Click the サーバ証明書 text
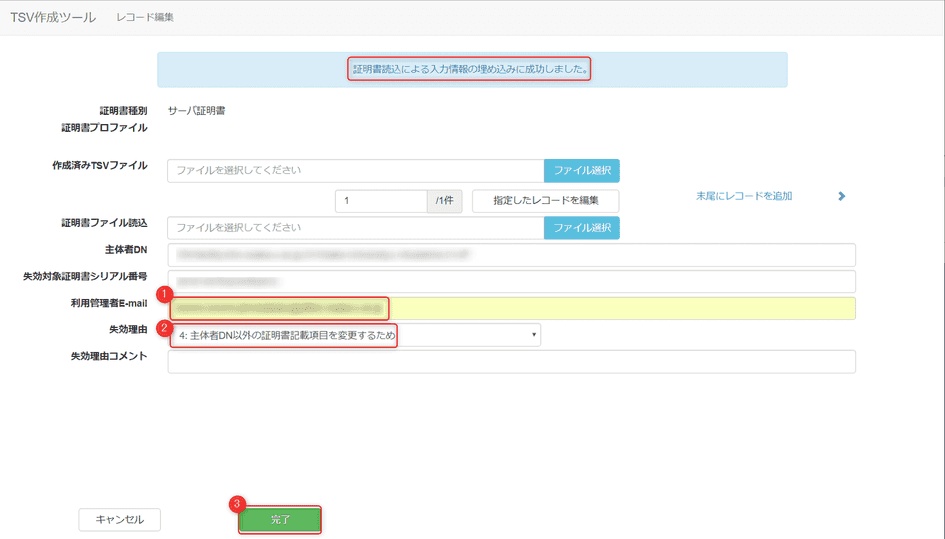The height and width of the screenshot is (539, 945). point(196,111)
